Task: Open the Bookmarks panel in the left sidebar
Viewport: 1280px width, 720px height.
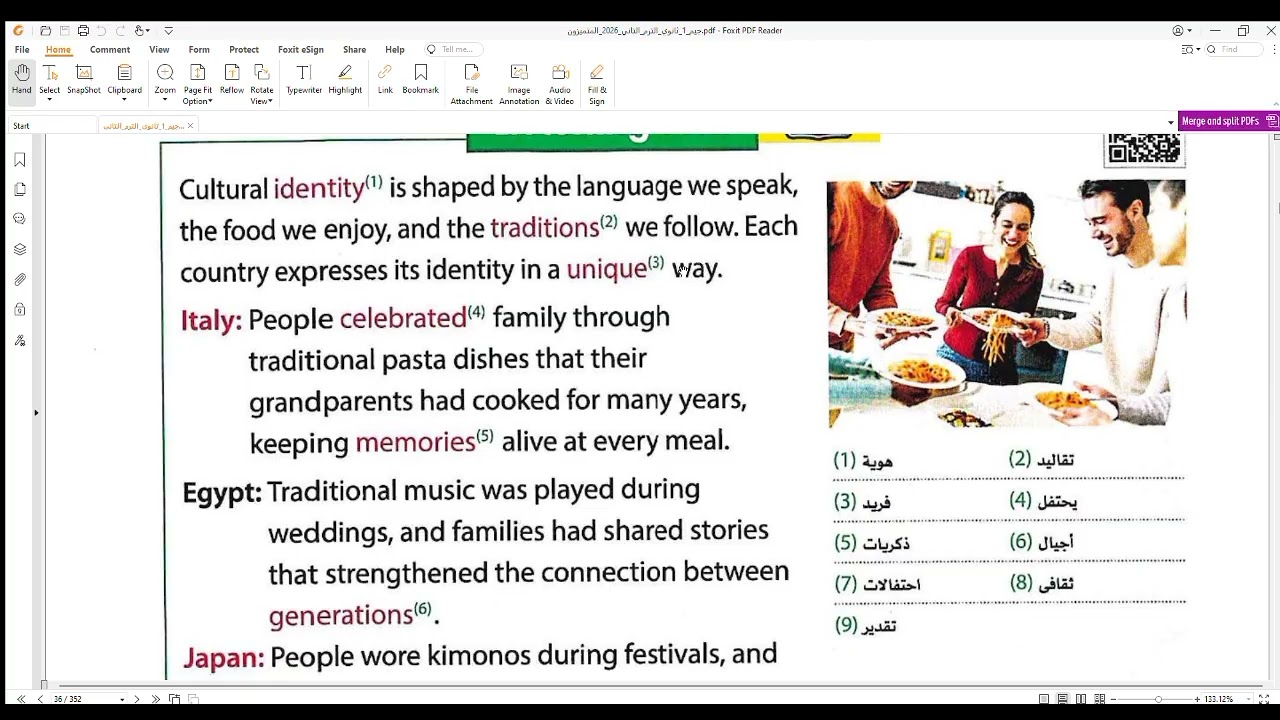Action: [20, 160]
